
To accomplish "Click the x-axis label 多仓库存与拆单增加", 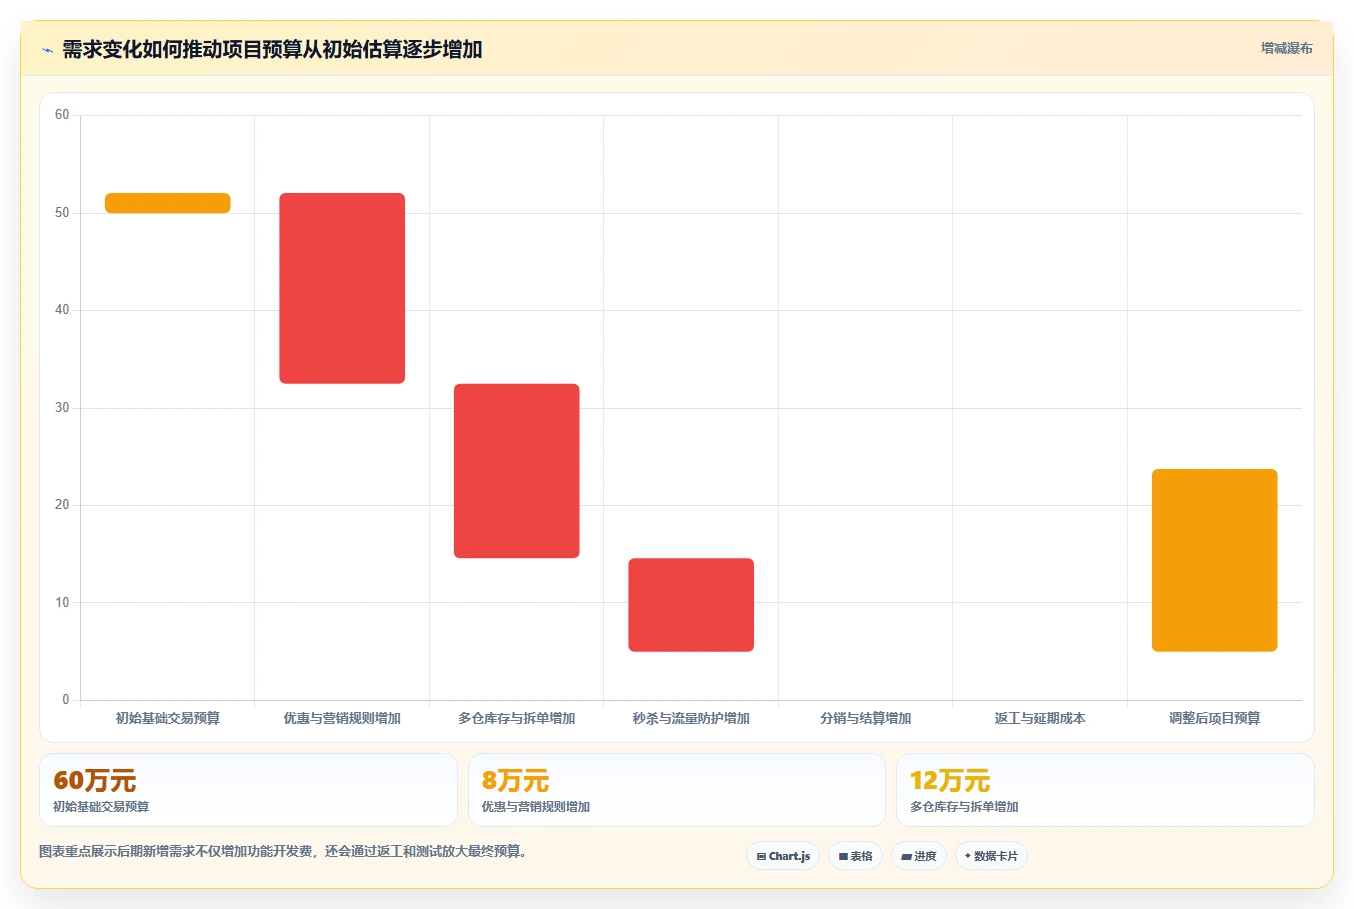I will (517, 718).
